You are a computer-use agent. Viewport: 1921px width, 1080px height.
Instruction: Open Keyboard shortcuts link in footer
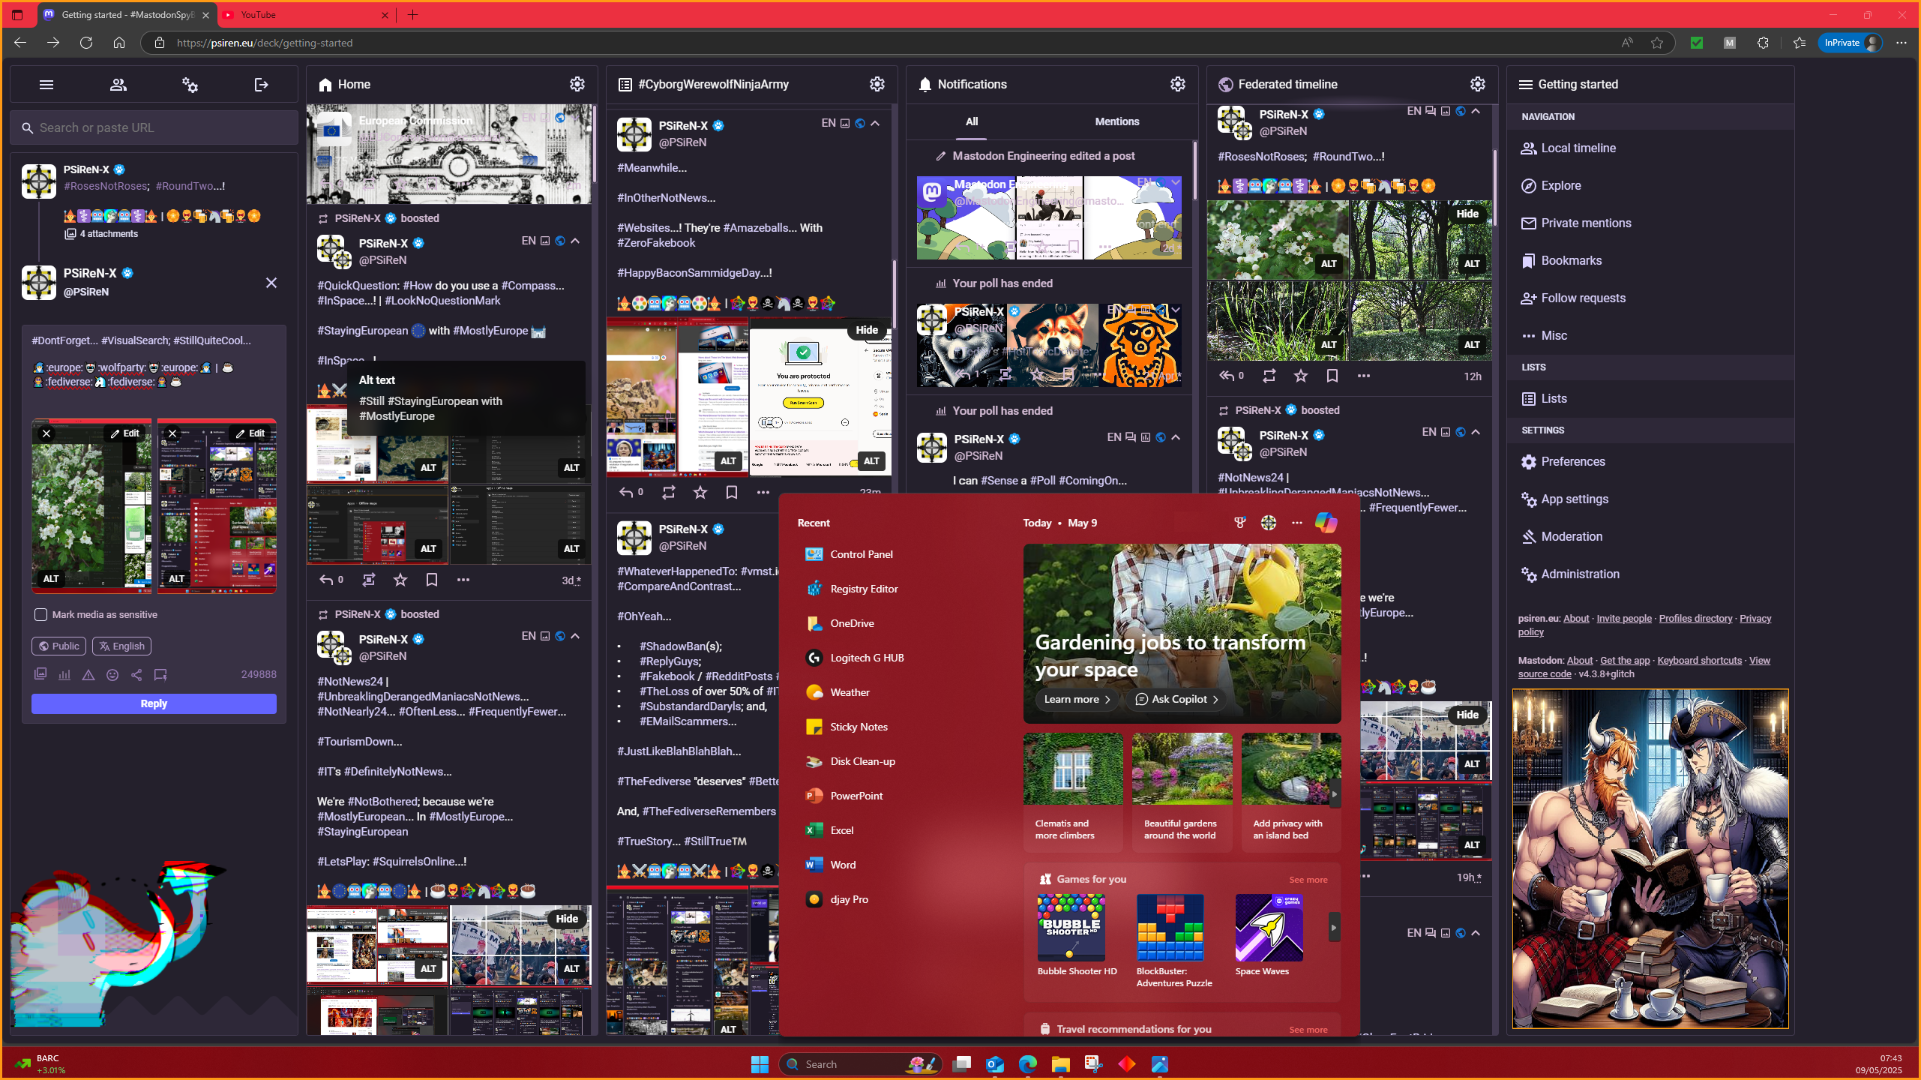(1699, 661)
